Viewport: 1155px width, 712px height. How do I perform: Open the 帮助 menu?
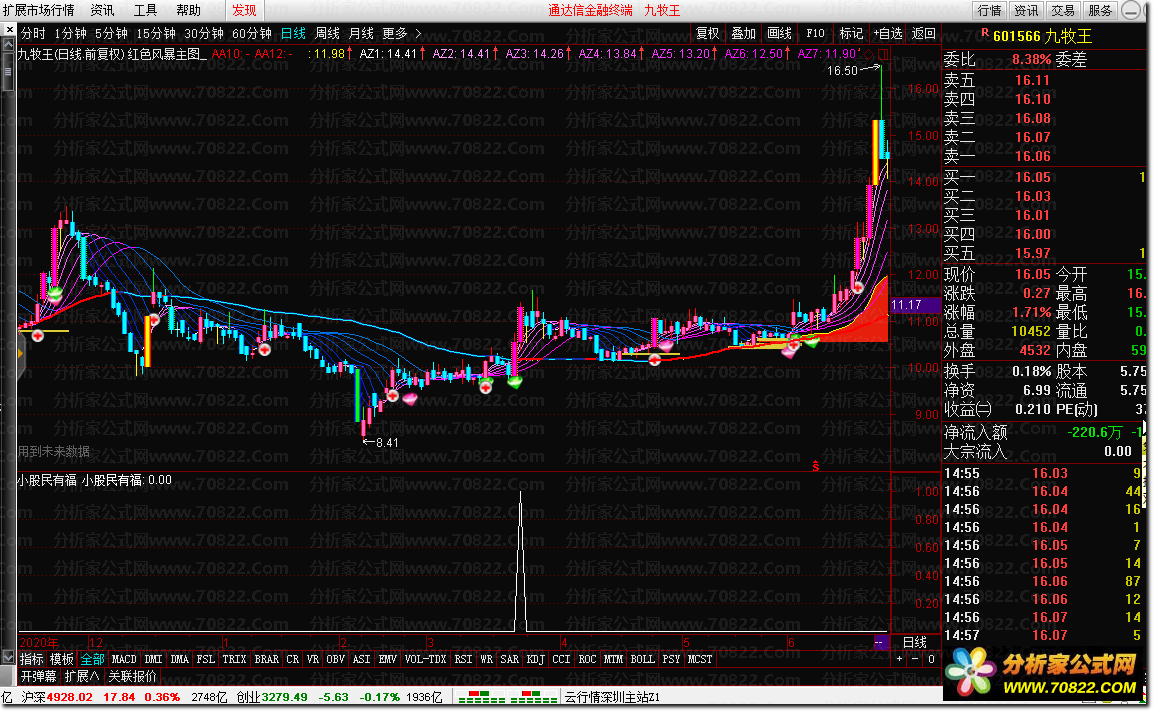click(189, 10)
